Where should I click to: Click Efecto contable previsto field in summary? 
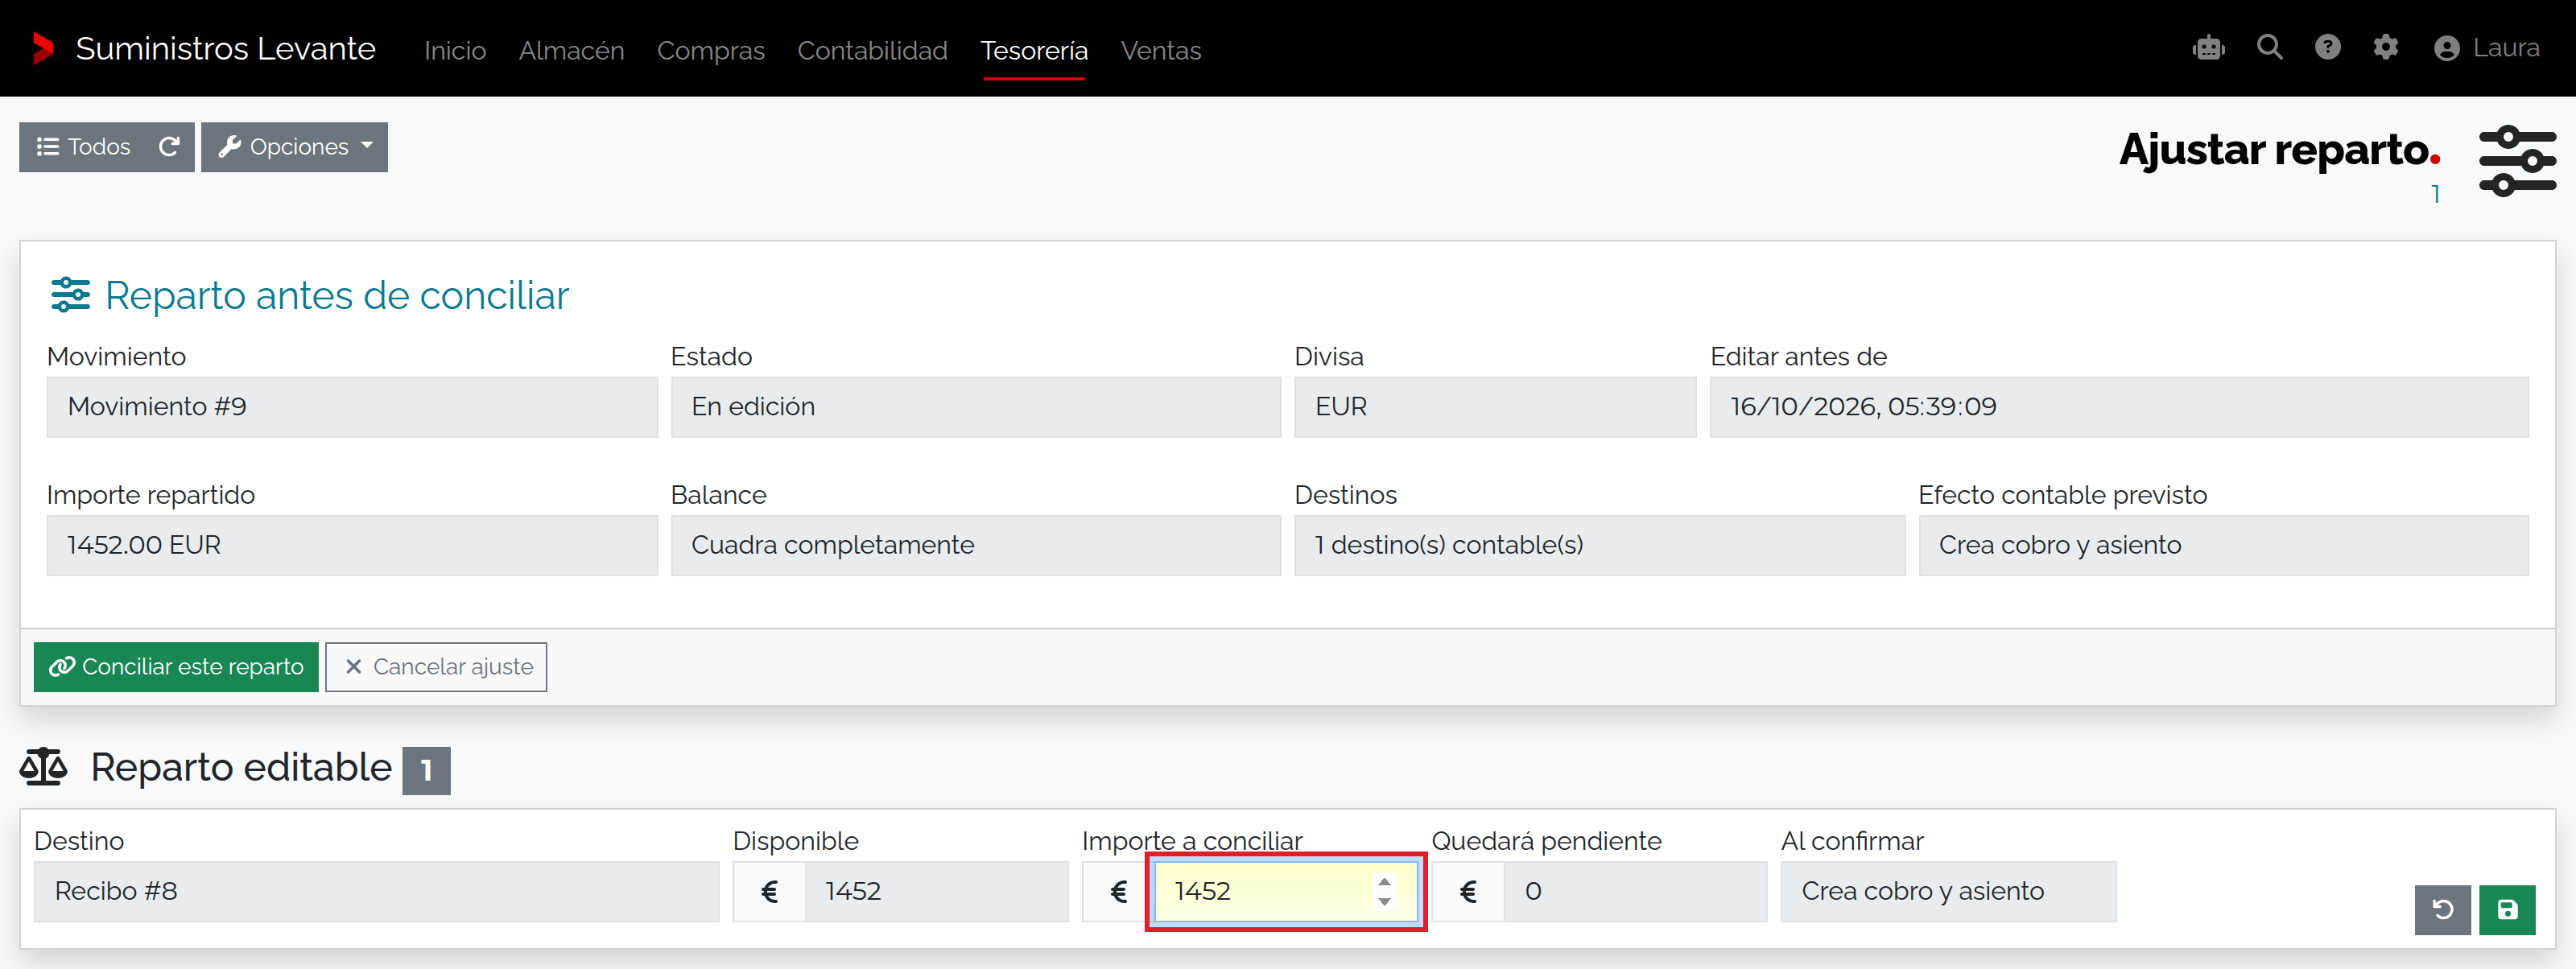pyautogui.click(x=2223, y=545)
